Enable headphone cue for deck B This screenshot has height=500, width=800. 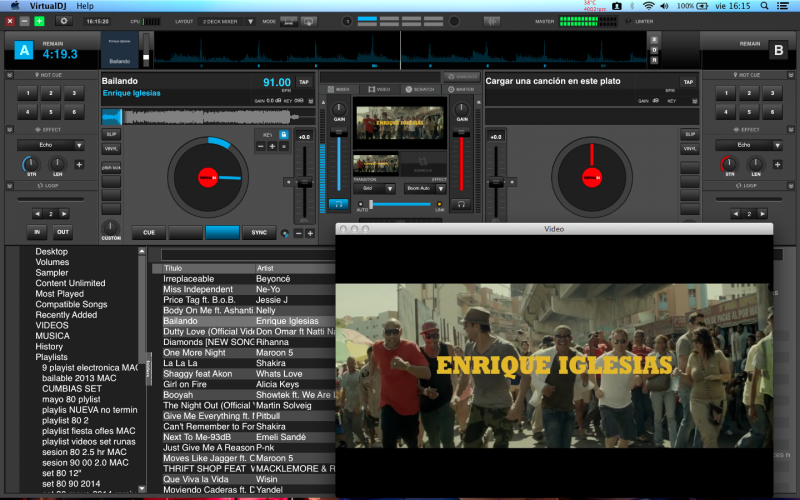click(x=461, y=205)
